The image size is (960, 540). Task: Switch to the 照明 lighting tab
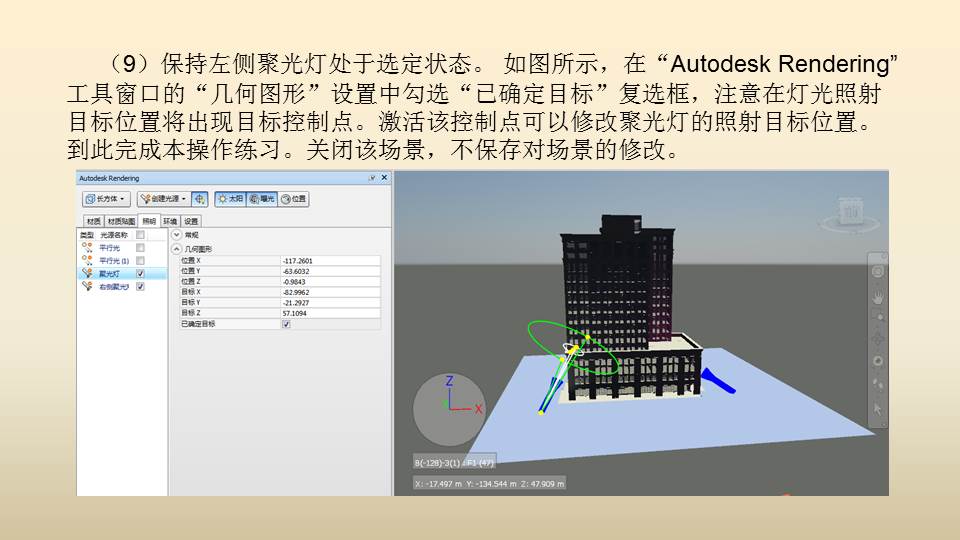(149, 221)
